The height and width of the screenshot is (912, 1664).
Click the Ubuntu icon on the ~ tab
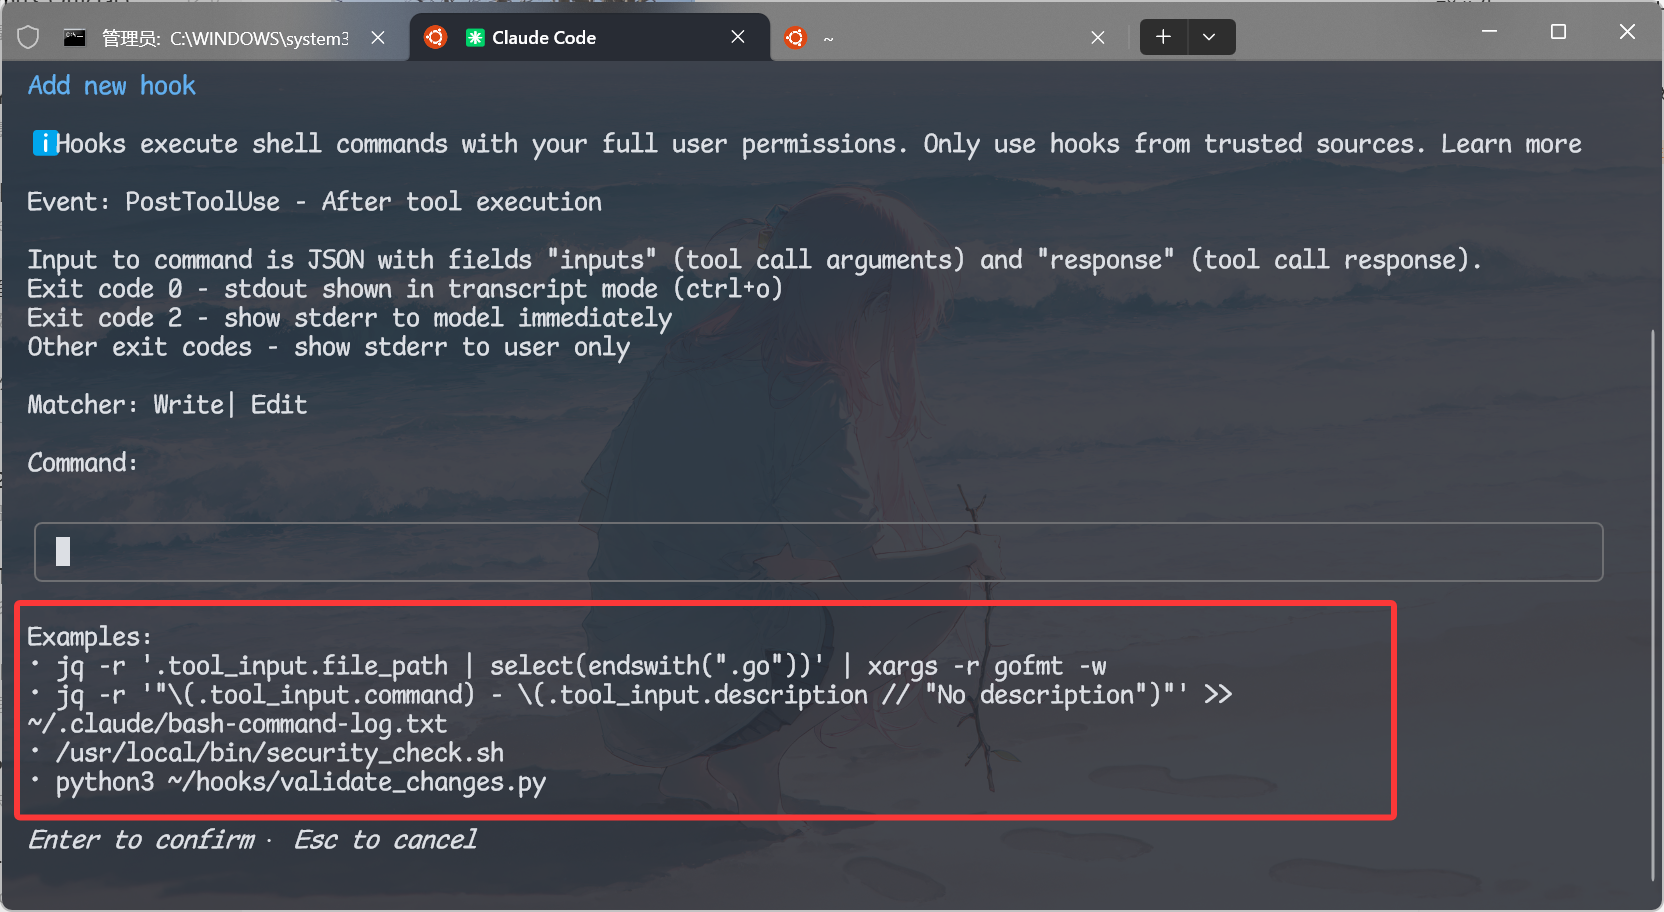point(795,38)
